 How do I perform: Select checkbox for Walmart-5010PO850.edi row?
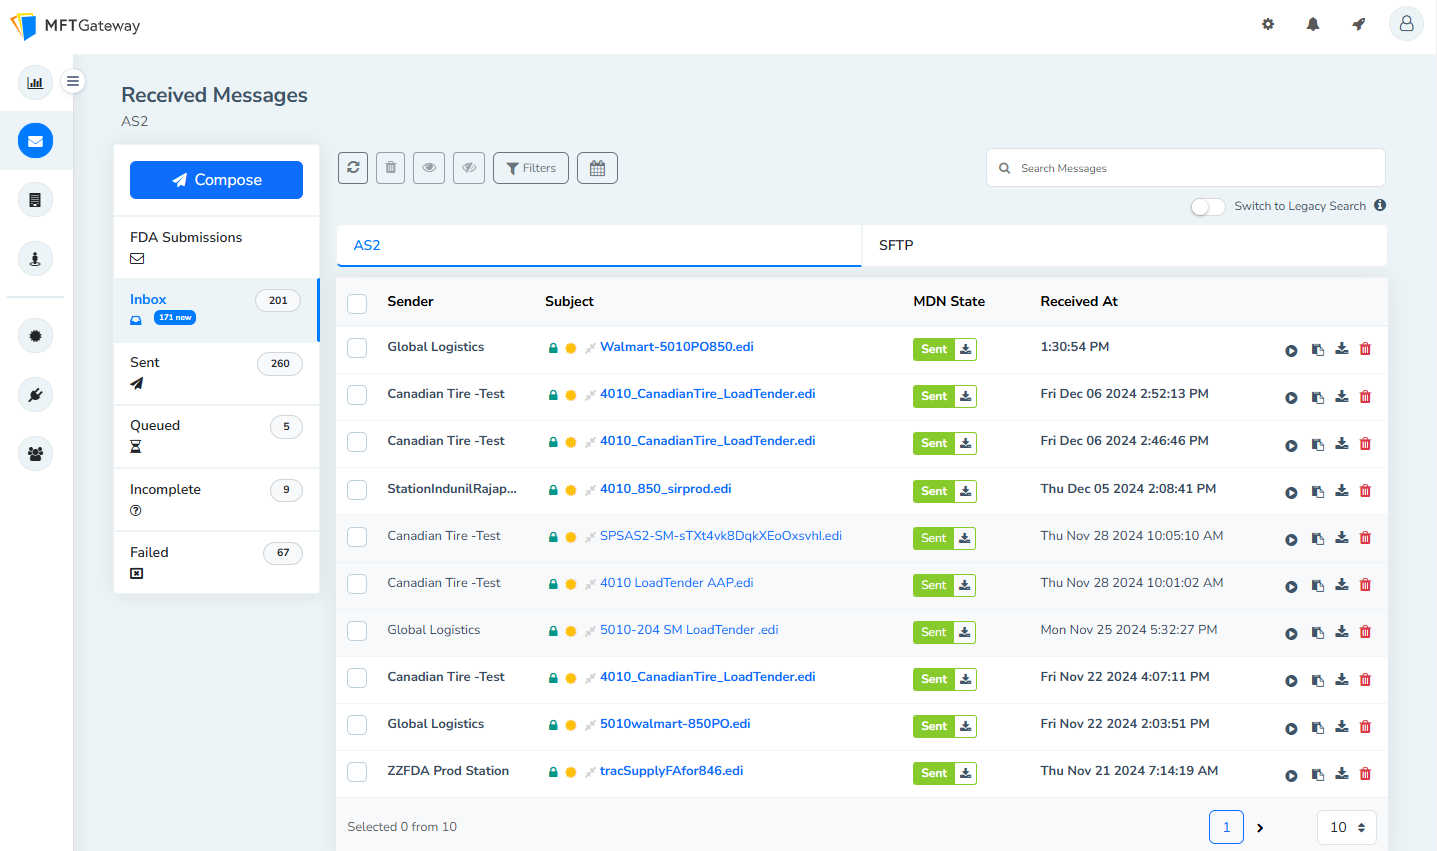tap(357, 348)
